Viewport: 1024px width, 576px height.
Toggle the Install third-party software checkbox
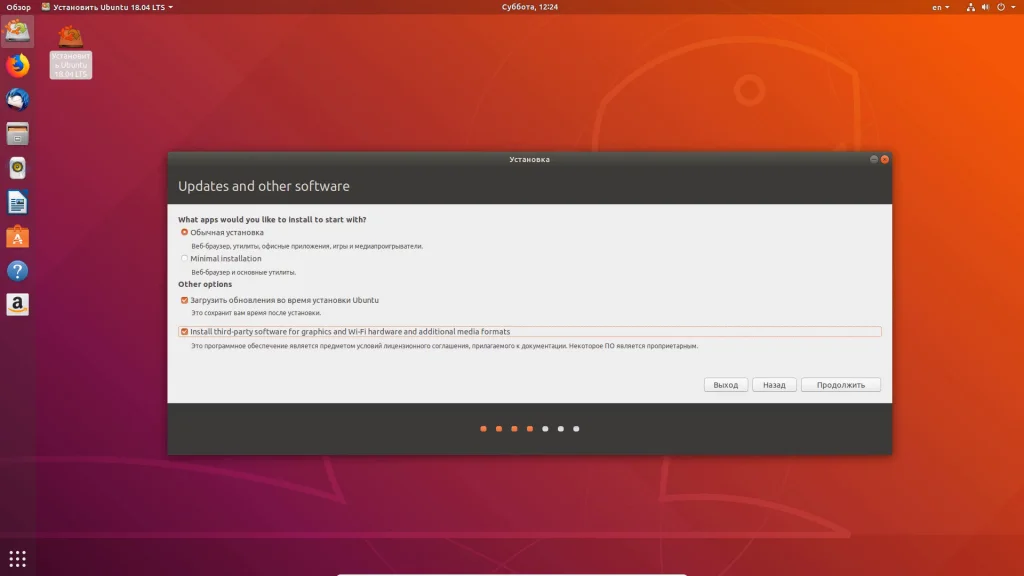tap(184, 332)
